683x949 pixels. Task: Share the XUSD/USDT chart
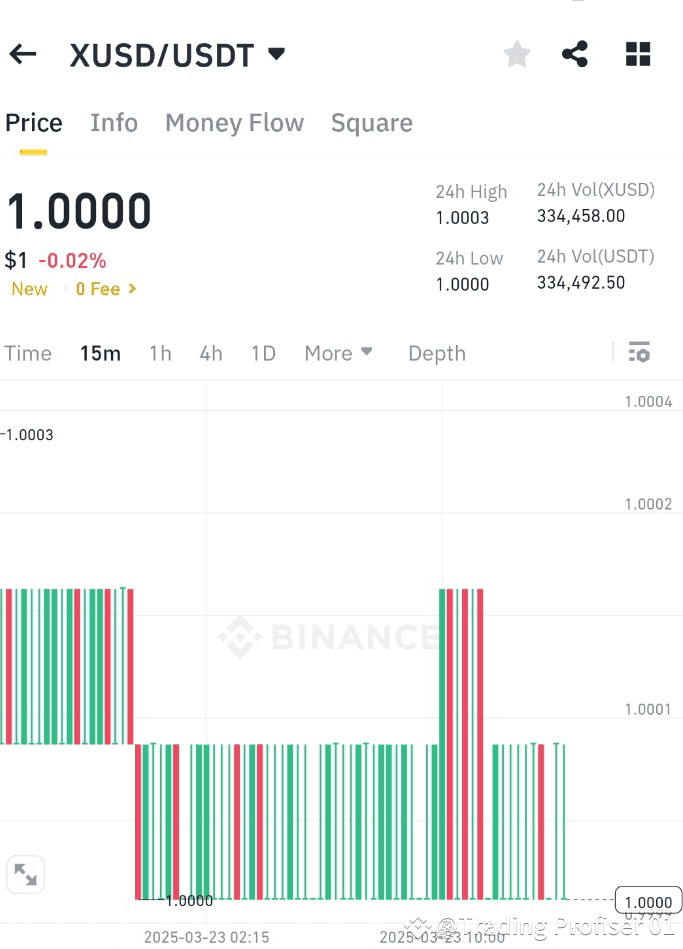point(575,54)
